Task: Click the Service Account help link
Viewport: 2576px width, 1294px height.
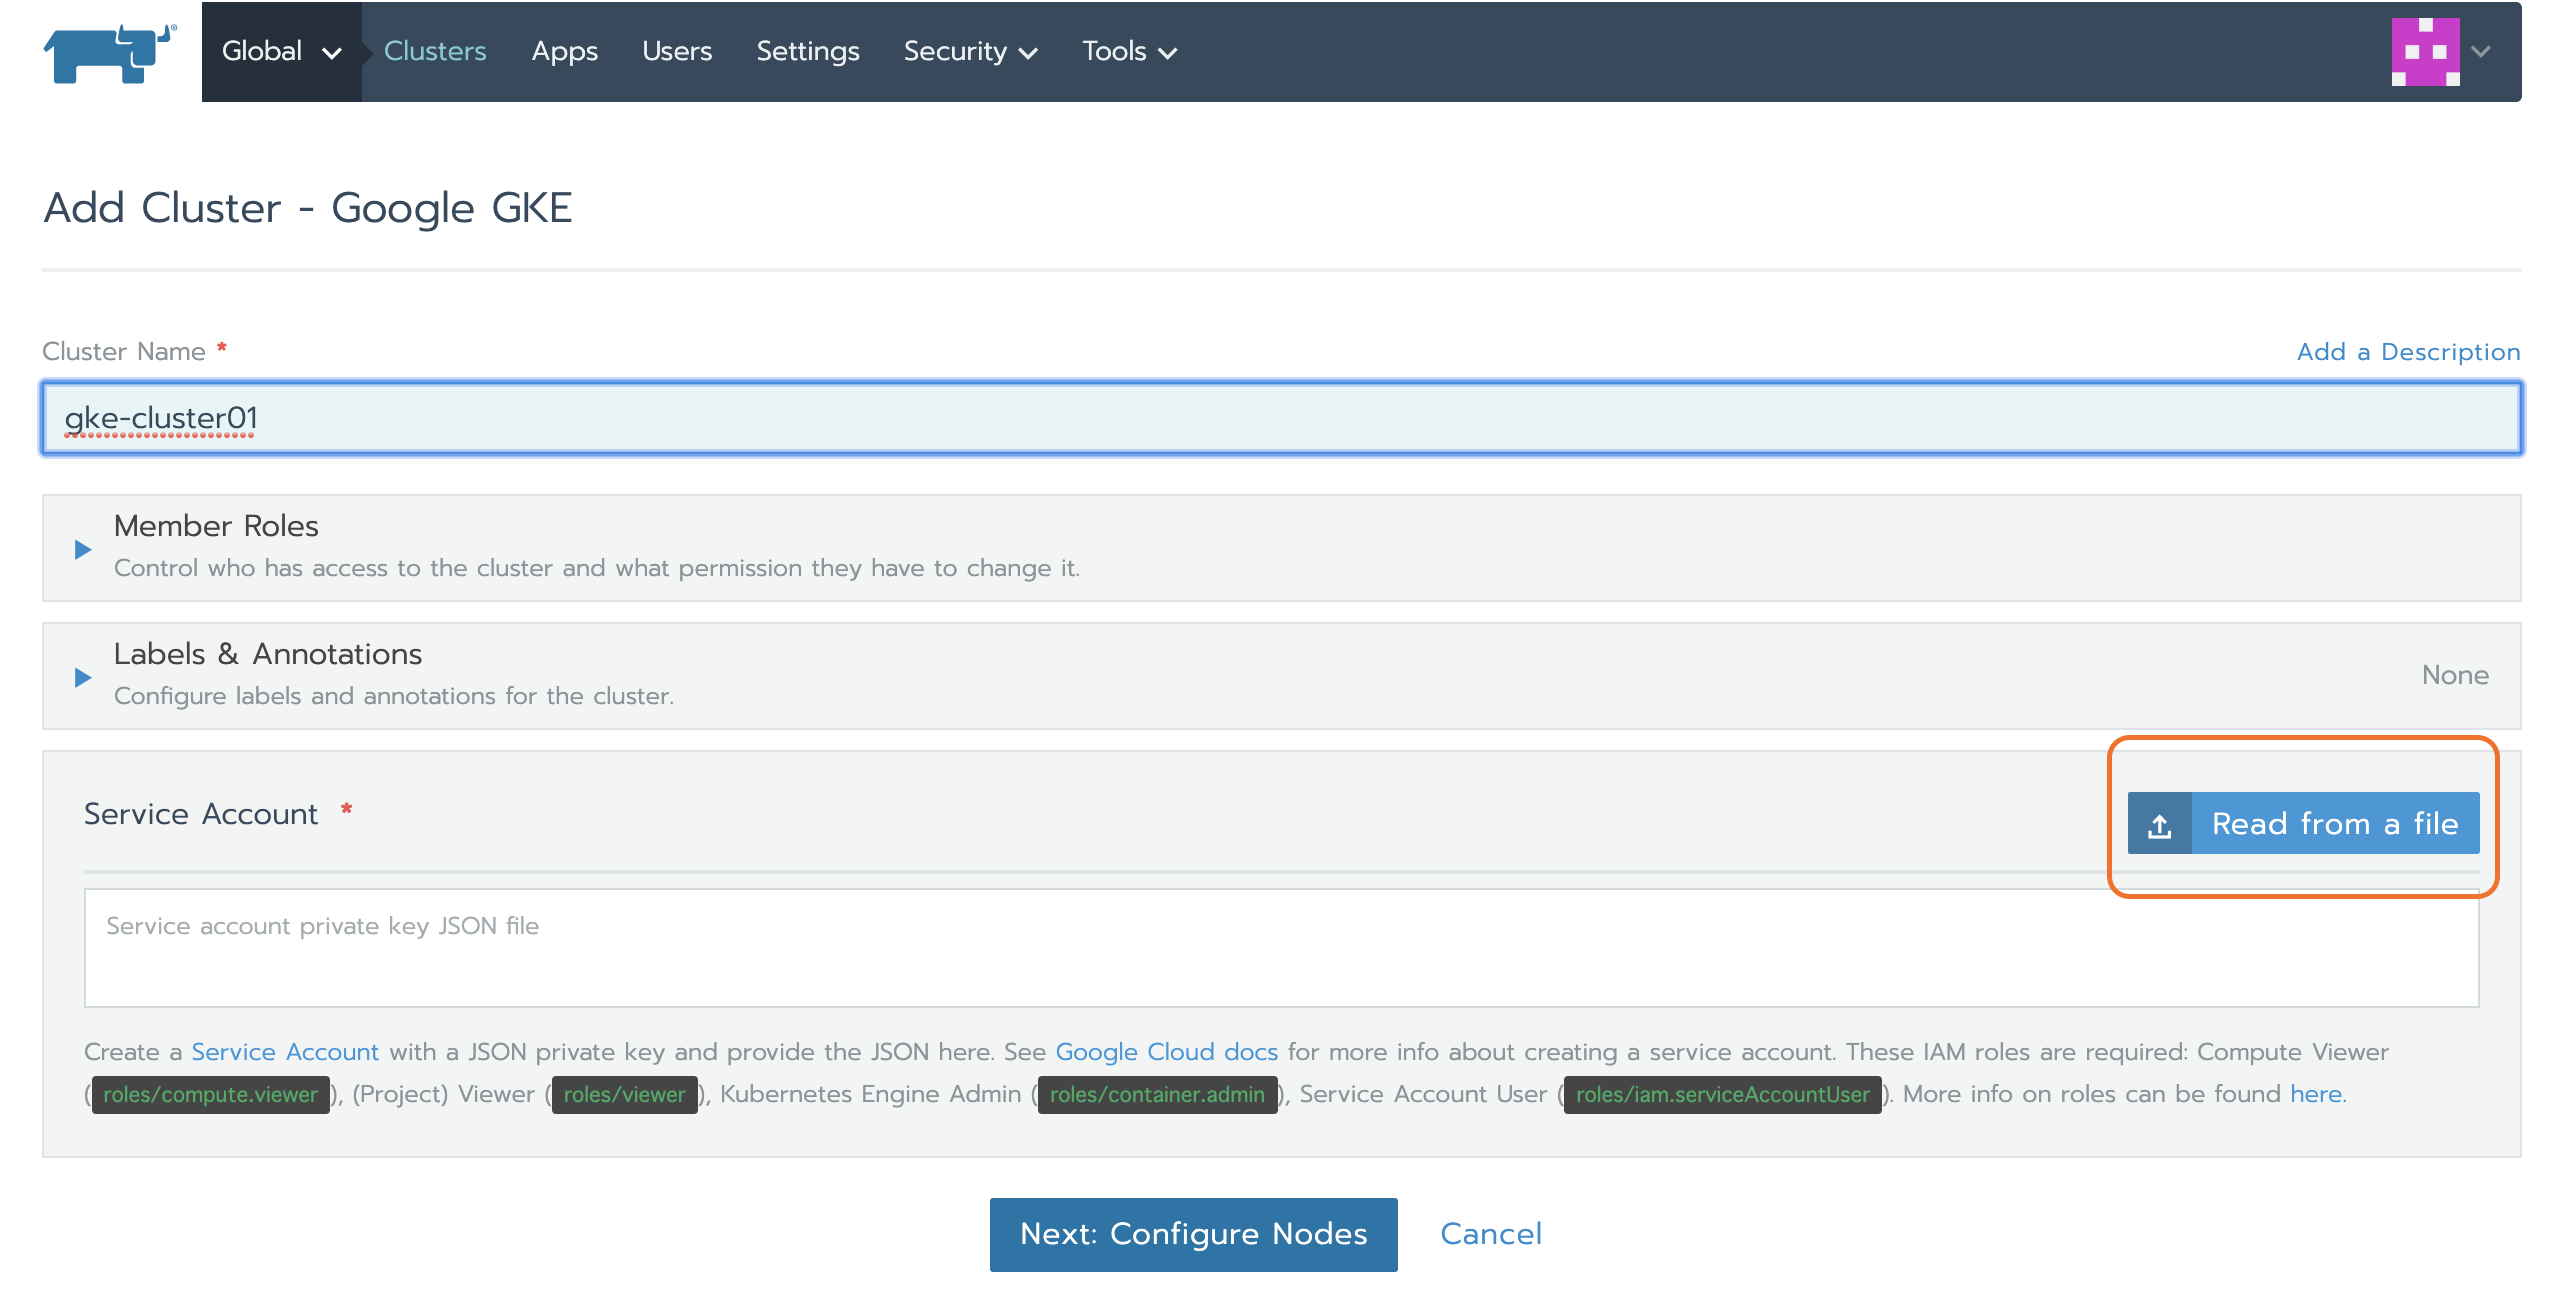Action: tap(285, 1052)
